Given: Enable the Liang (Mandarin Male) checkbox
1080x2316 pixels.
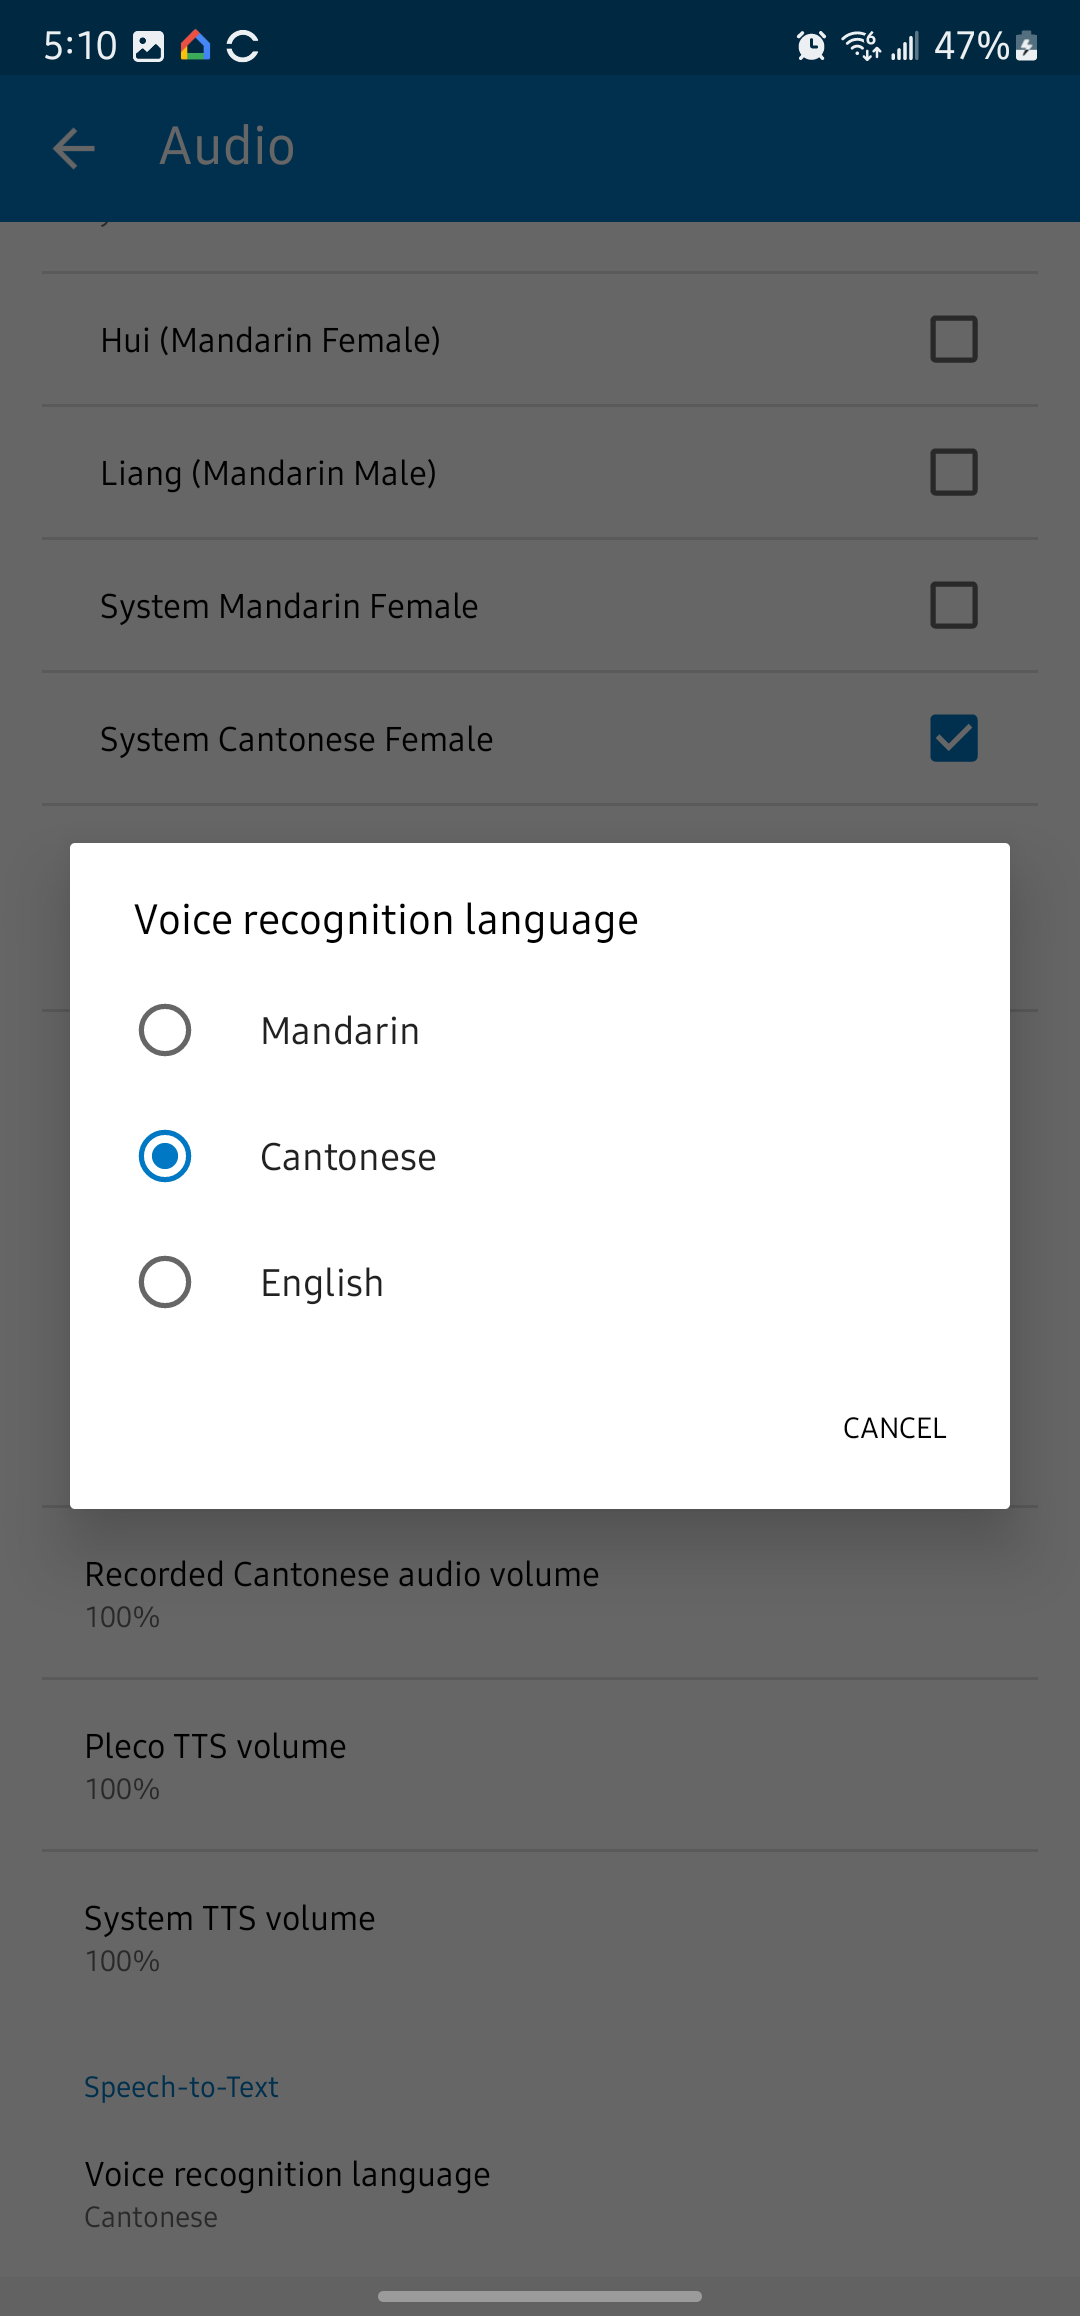Looking at the screenshot, I should 953,472.
